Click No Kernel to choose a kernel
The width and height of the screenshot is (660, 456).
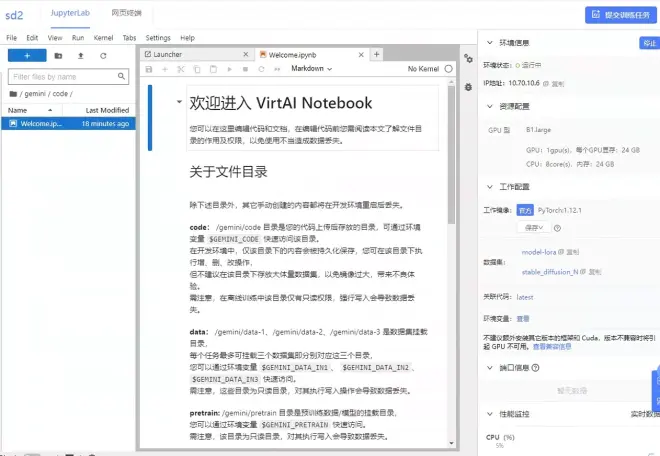coord(423,69)
